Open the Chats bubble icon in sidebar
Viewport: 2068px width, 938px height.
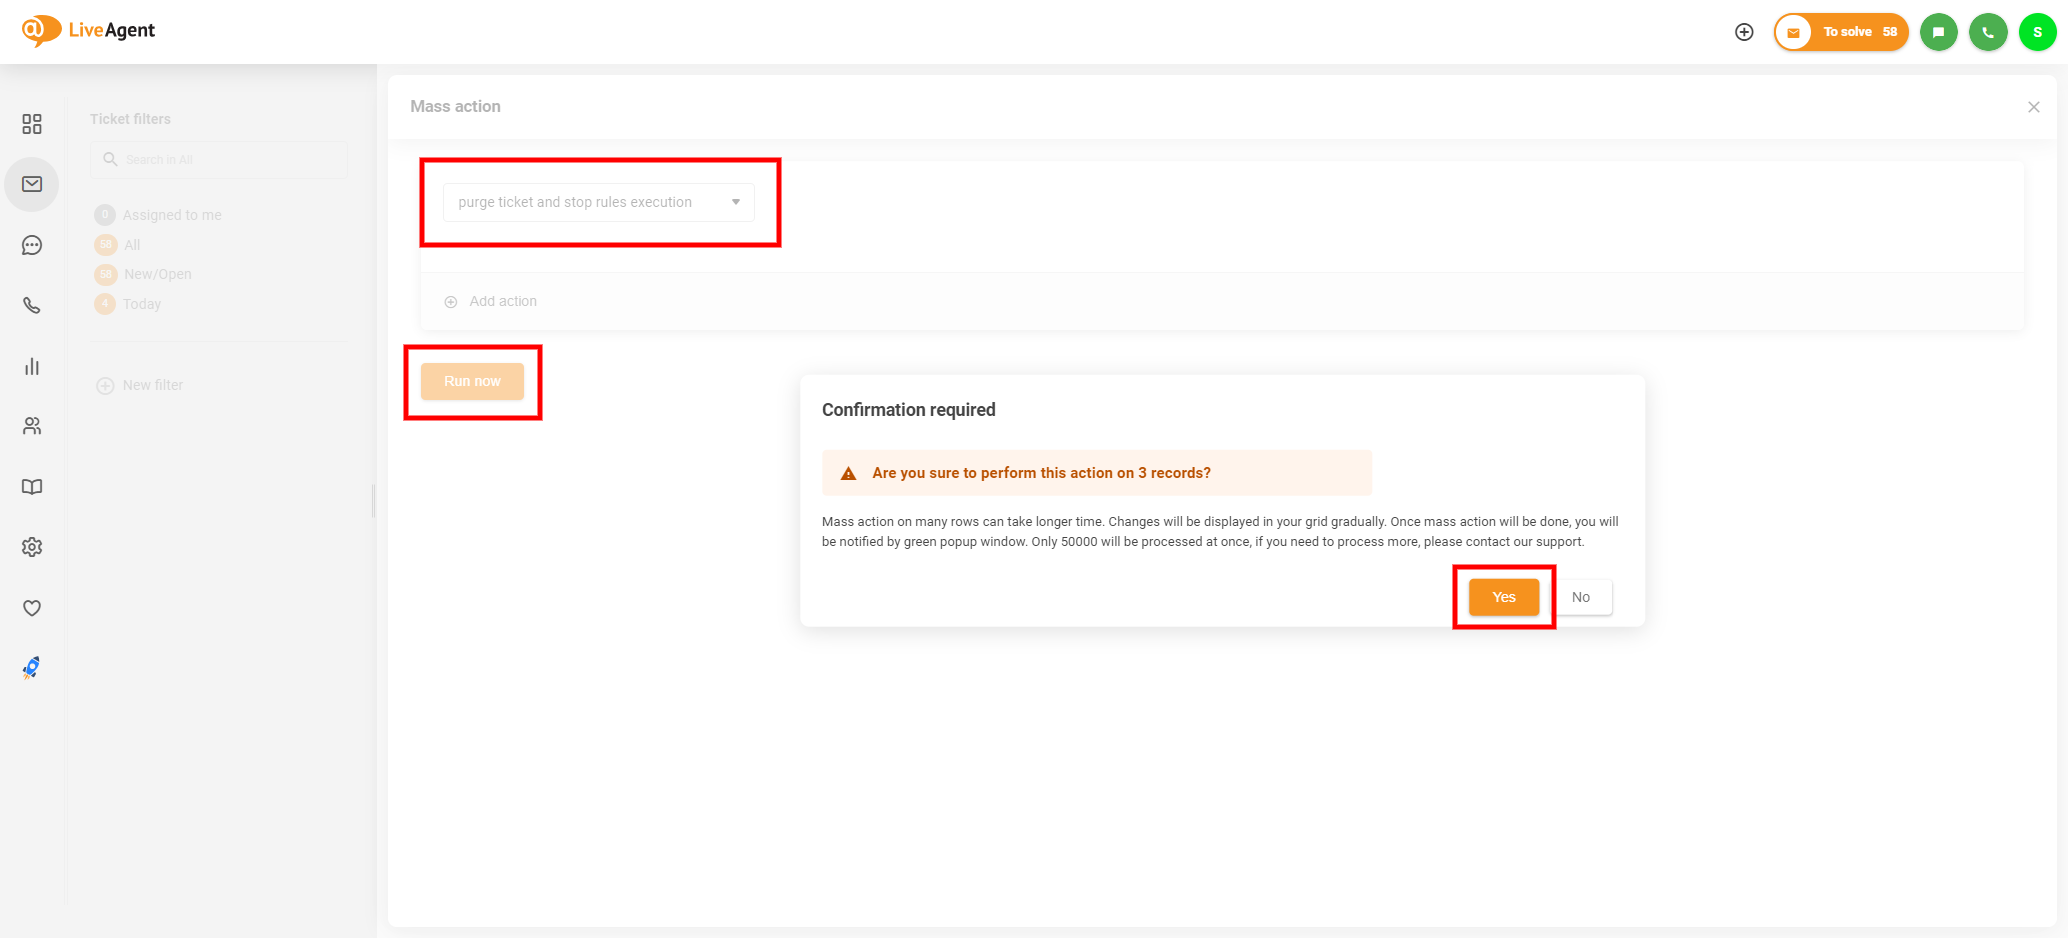pos(32,245)
